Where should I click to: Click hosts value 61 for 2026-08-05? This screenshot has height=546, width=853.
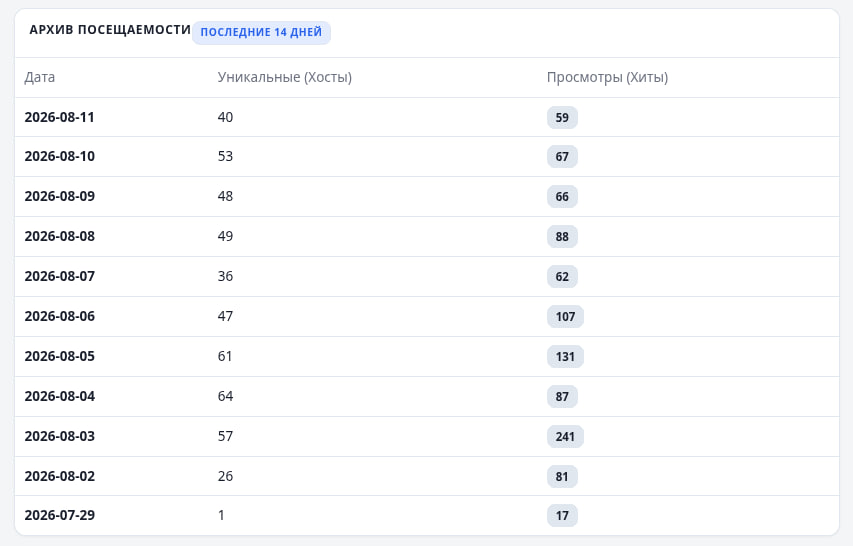(x=225, y=356)
